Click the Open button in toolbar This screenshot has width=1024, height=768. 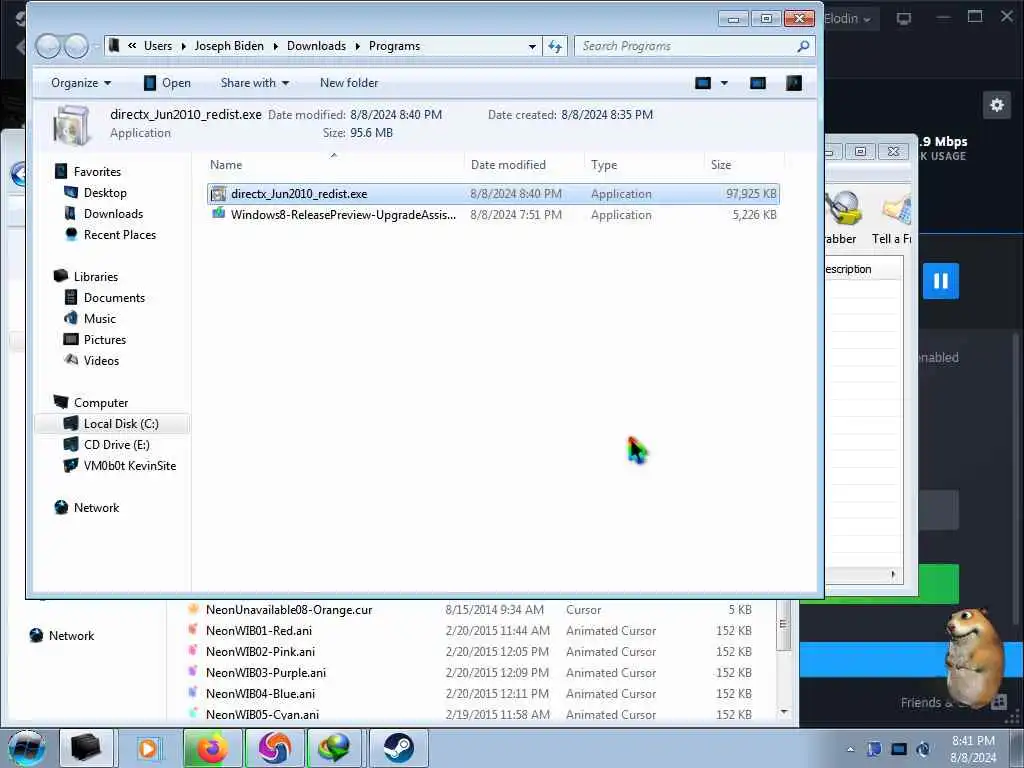167,83
